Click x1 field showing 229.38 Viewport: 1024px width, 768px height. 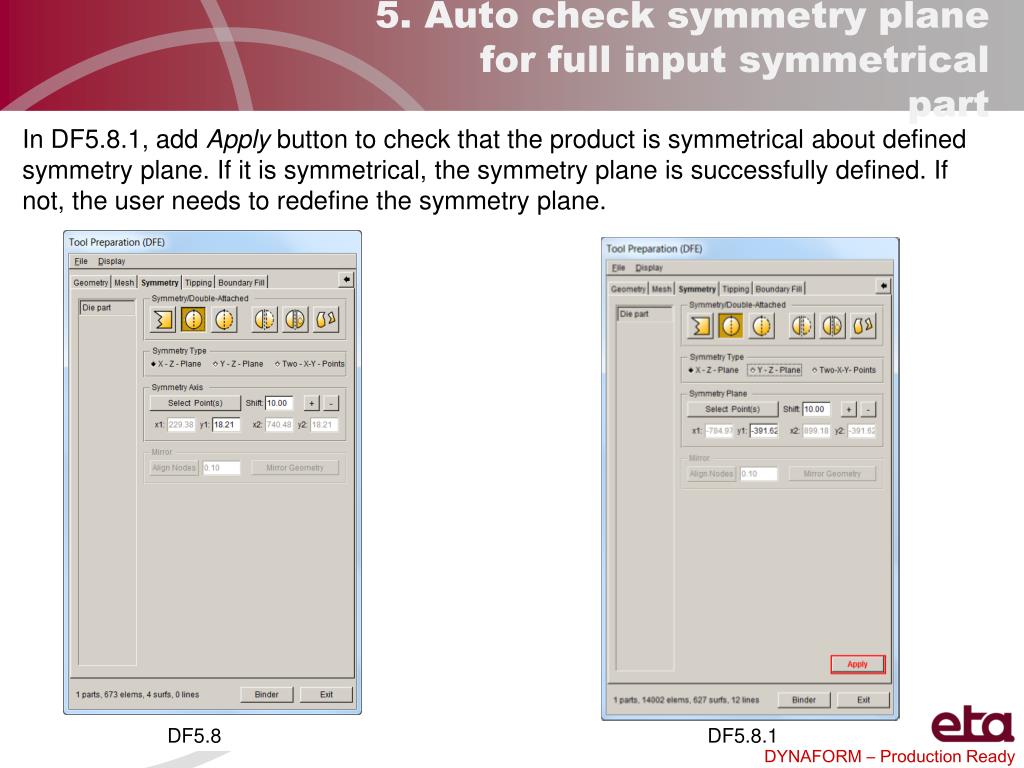pos(181,424)
